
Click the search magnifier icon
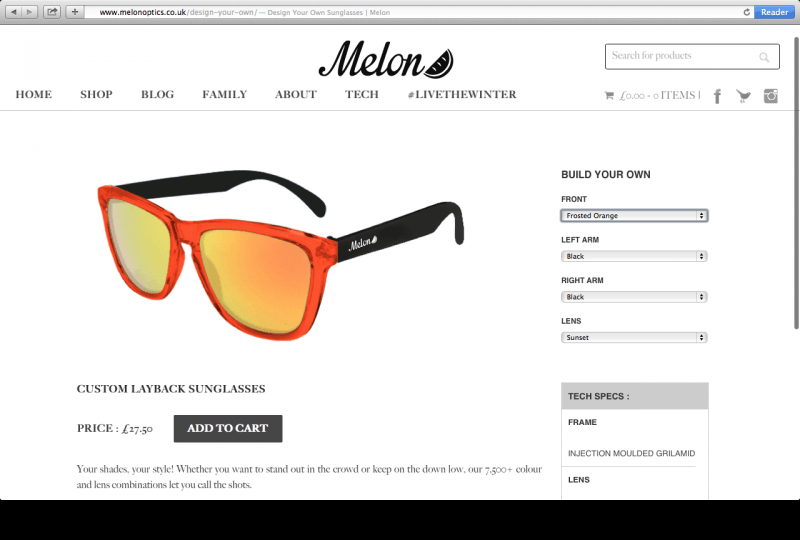(x=764, y=57)
